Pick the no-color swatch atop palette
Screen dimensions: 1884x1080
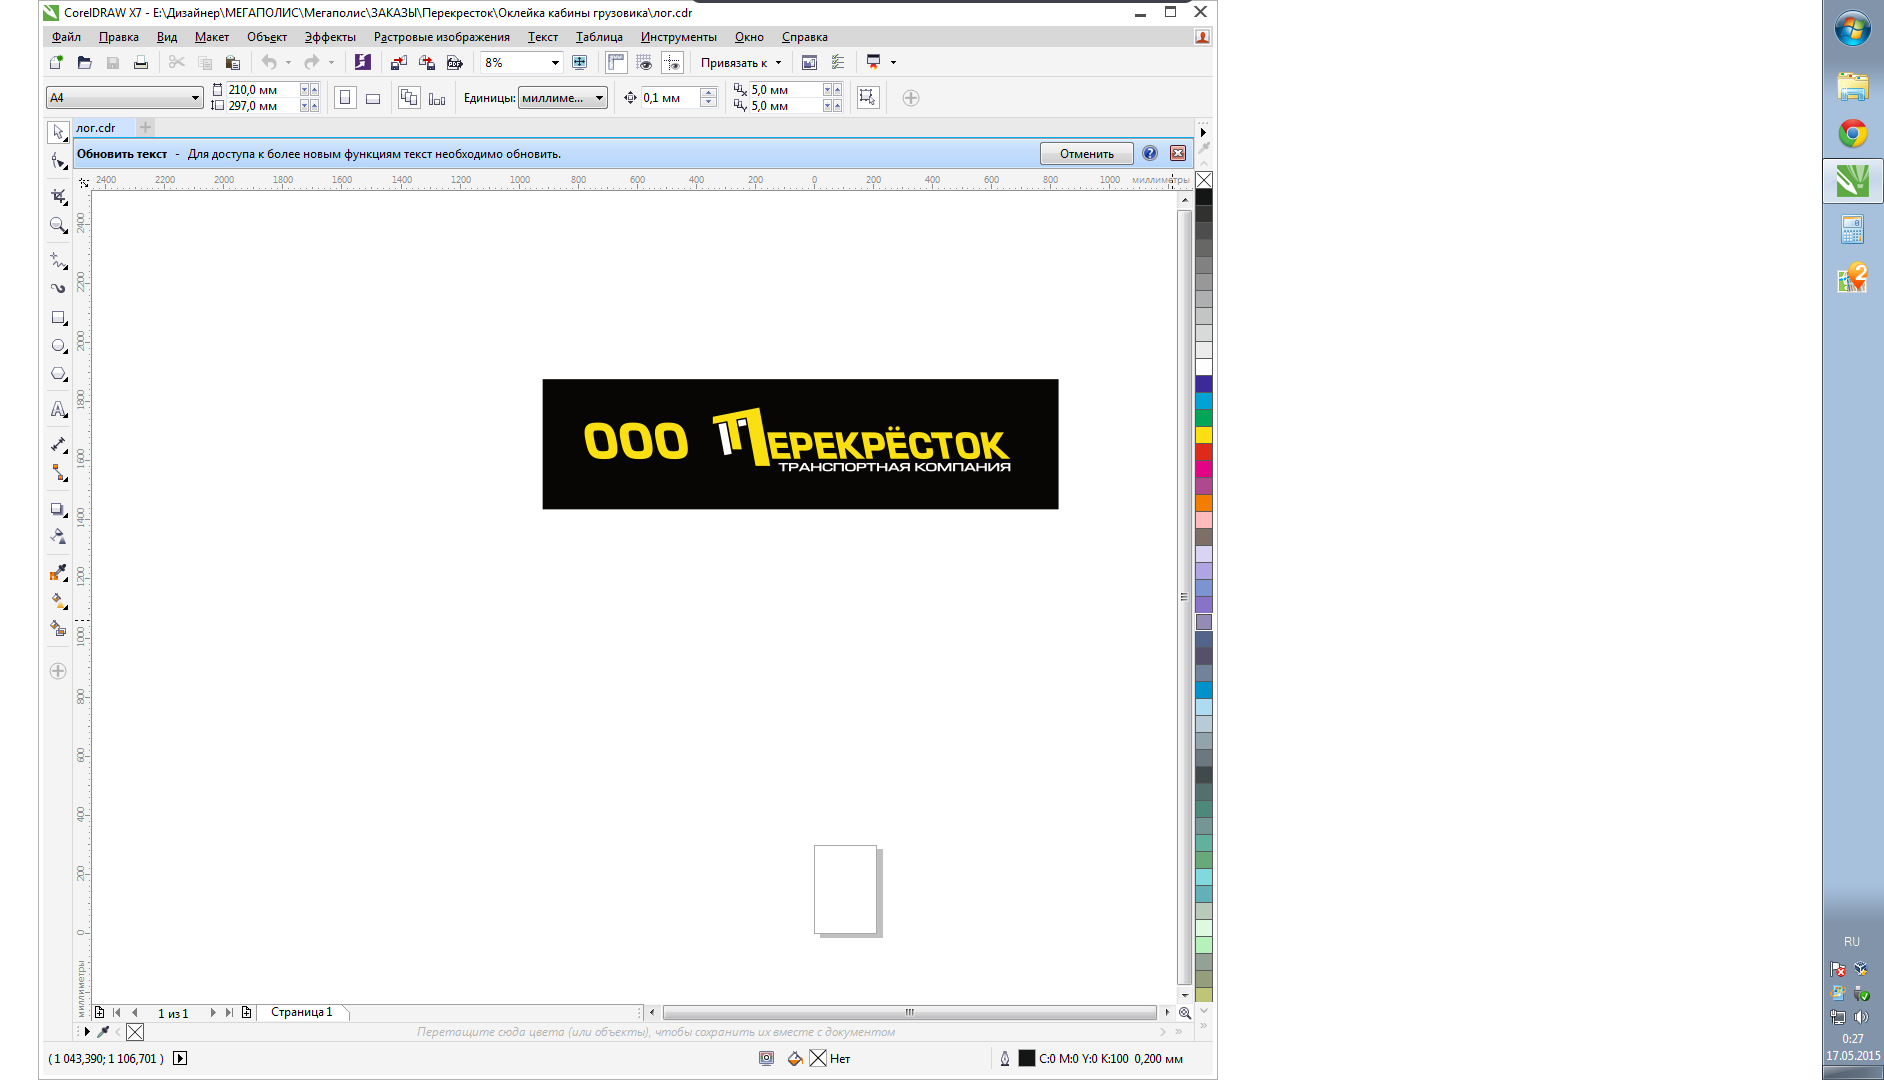pos(1204,180)
